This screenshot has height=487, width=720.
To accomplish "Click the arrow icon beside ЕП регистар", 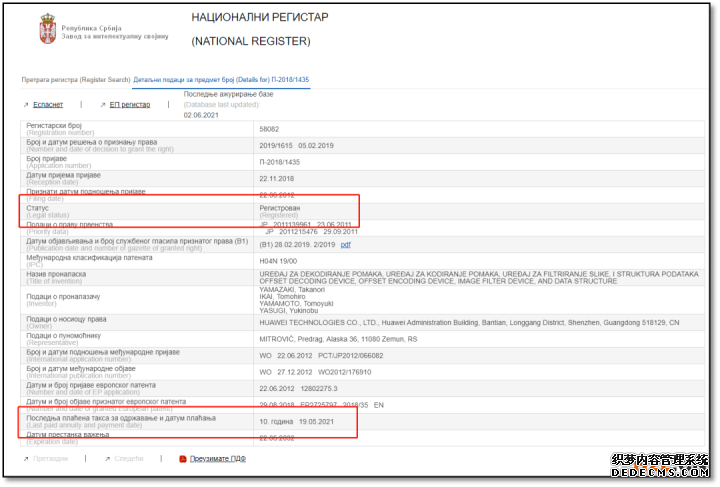I will (x=101, y=104).
